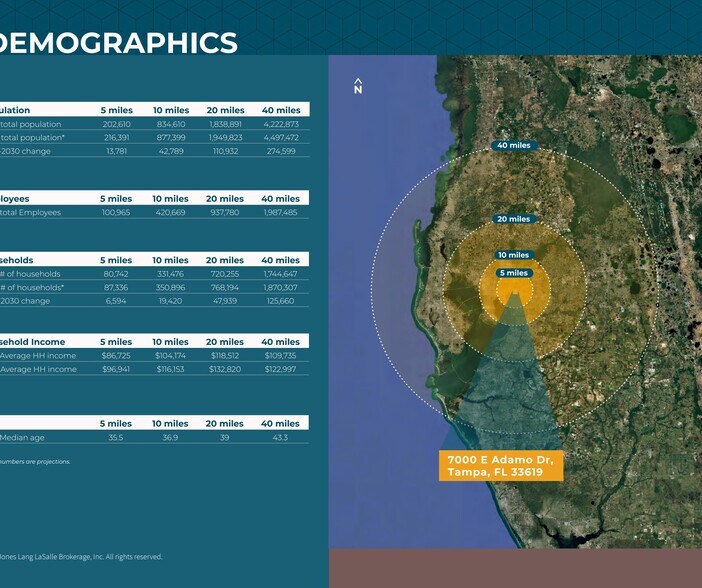702x588 pixels.
Task: Select the 20 miles radius label on map
Action: tap(513, 219)
